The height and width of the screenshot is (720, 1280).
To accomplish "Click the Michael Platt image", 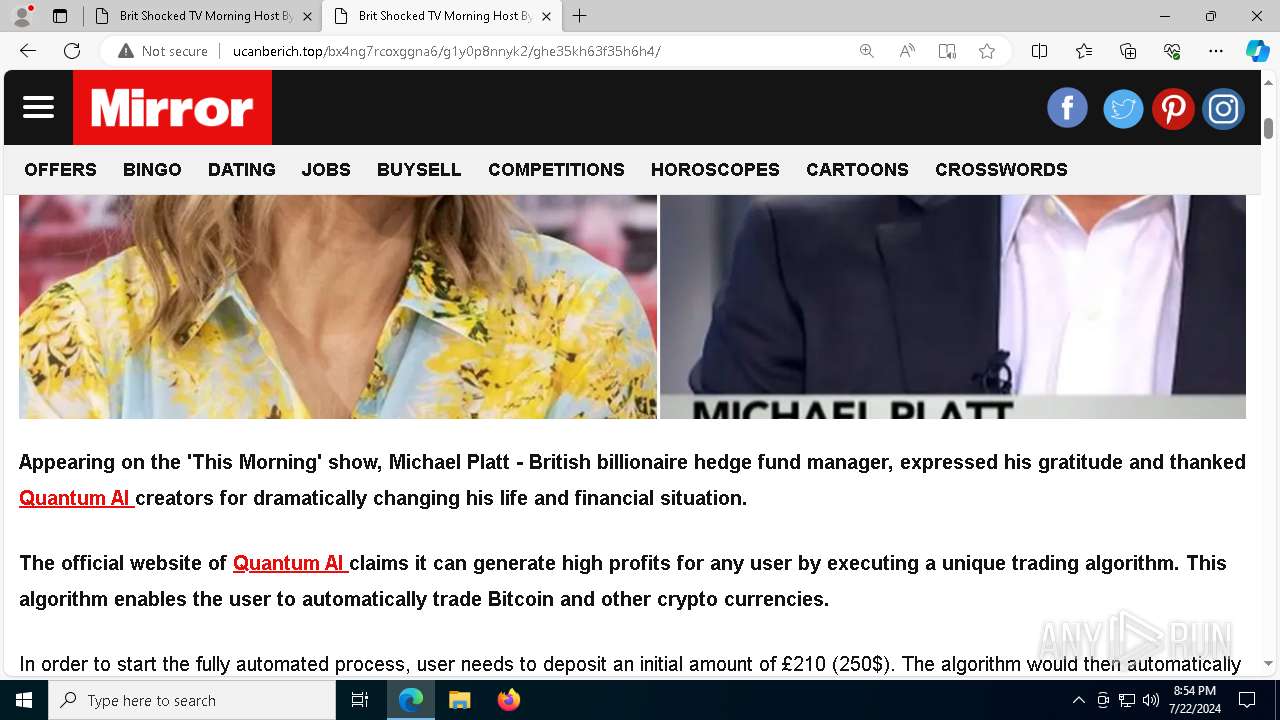I will 953,306.
